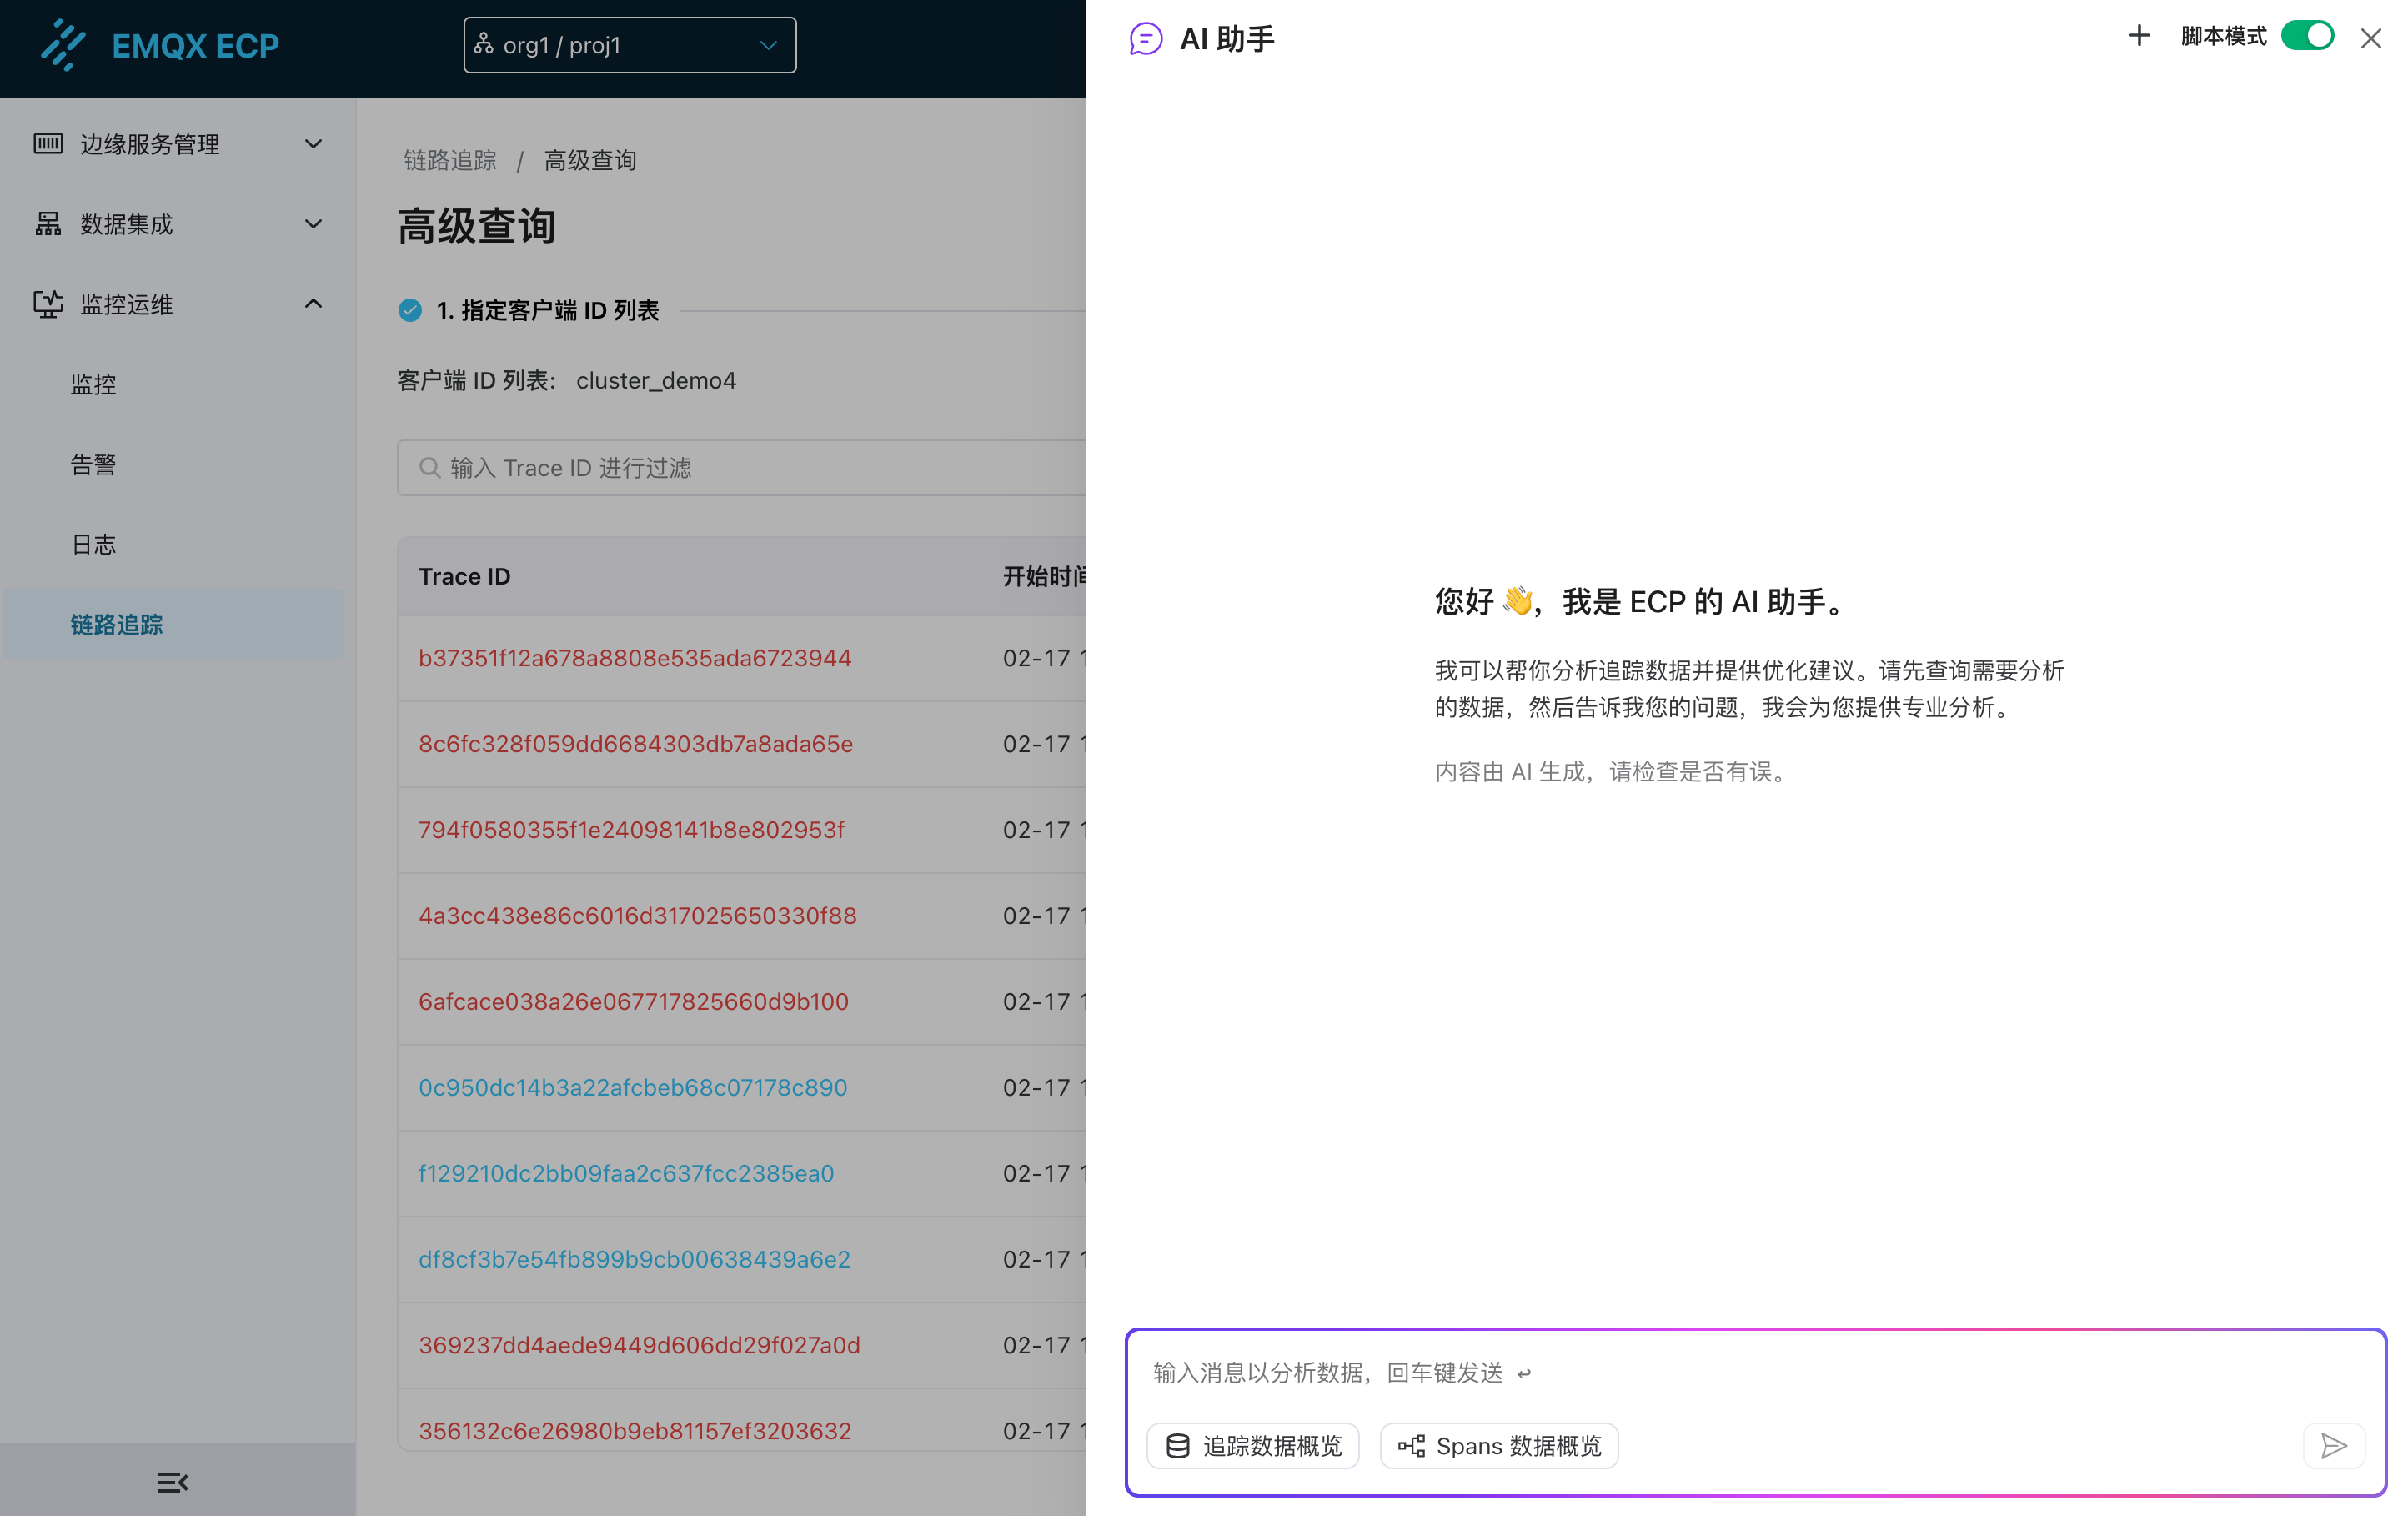Start a new conversation with the plus icon
Viewport: 2408px width, 1516px height.
[x=2138, y=36]
